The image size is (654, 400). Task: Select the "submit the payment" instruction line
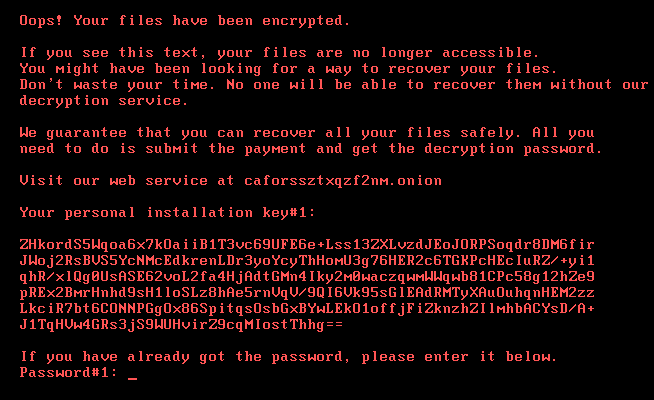pyautogui.click(x=311, y=148)
